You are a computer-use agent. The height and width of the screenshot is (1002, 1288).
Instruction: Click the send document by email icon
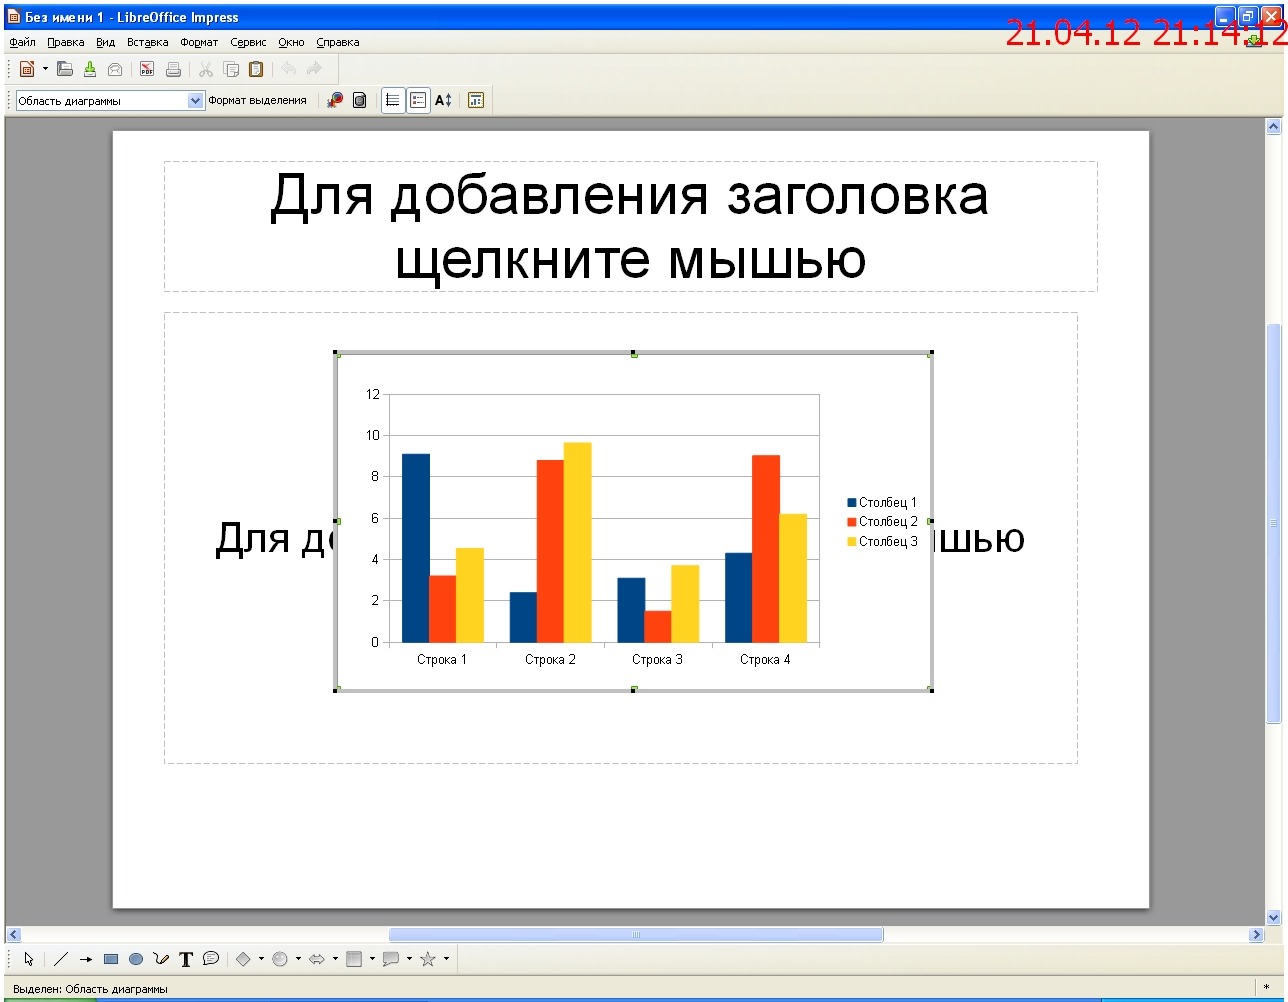[115, 69]
